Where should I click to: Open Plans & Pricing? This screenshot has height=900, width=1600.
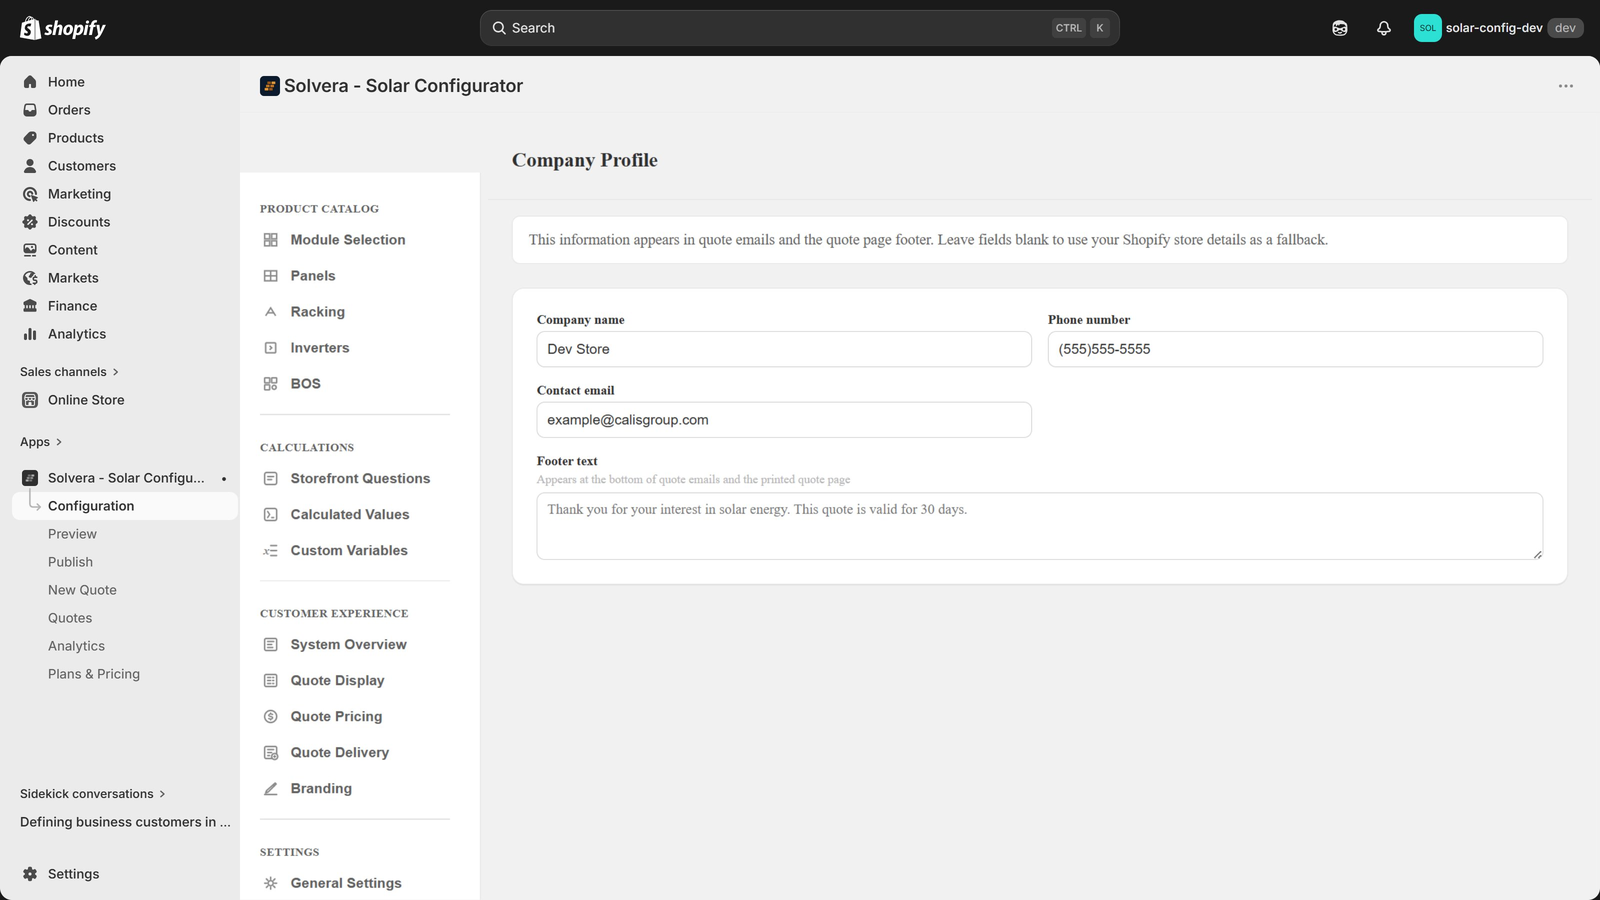(x=94, y=674)
